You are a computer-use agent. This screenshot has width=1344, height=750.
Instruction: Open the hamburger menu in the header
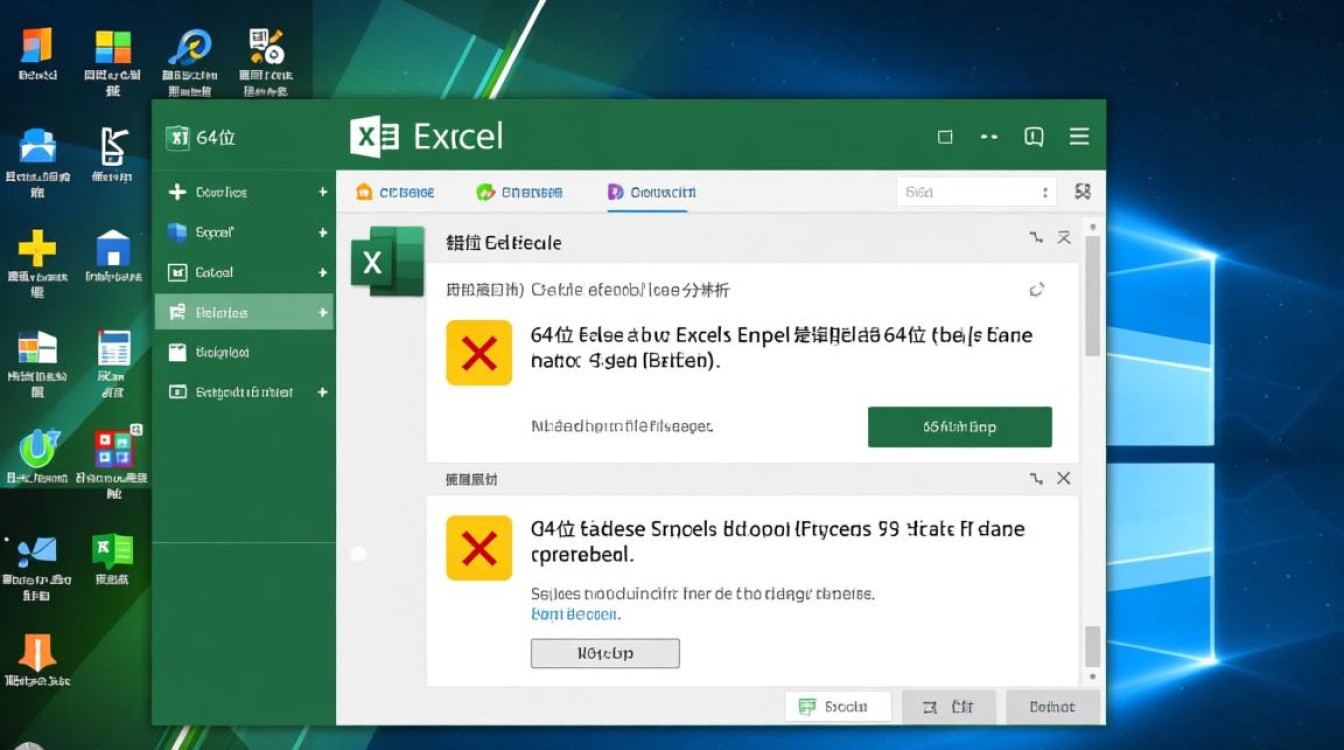pos(1079,137)
